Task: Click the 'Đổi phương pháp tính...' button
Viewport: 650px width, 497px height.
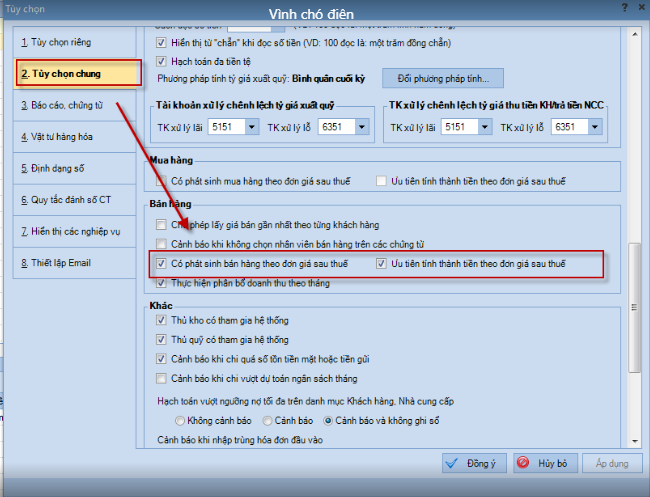Action: pos(443,78)
